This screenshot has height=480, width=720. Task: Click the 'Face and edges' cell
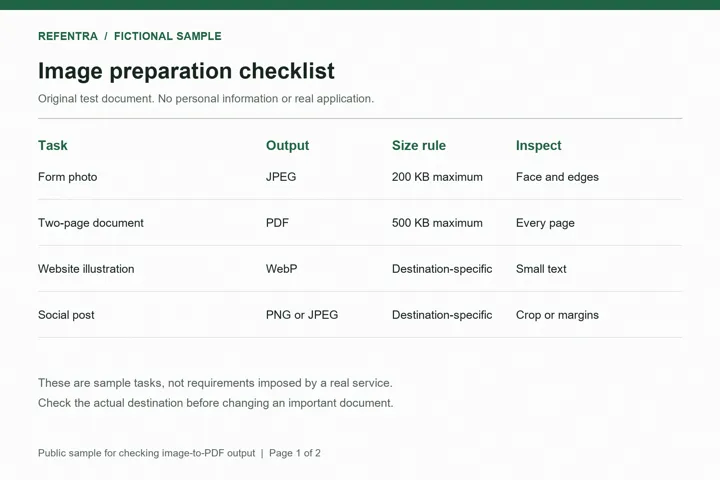557,177
